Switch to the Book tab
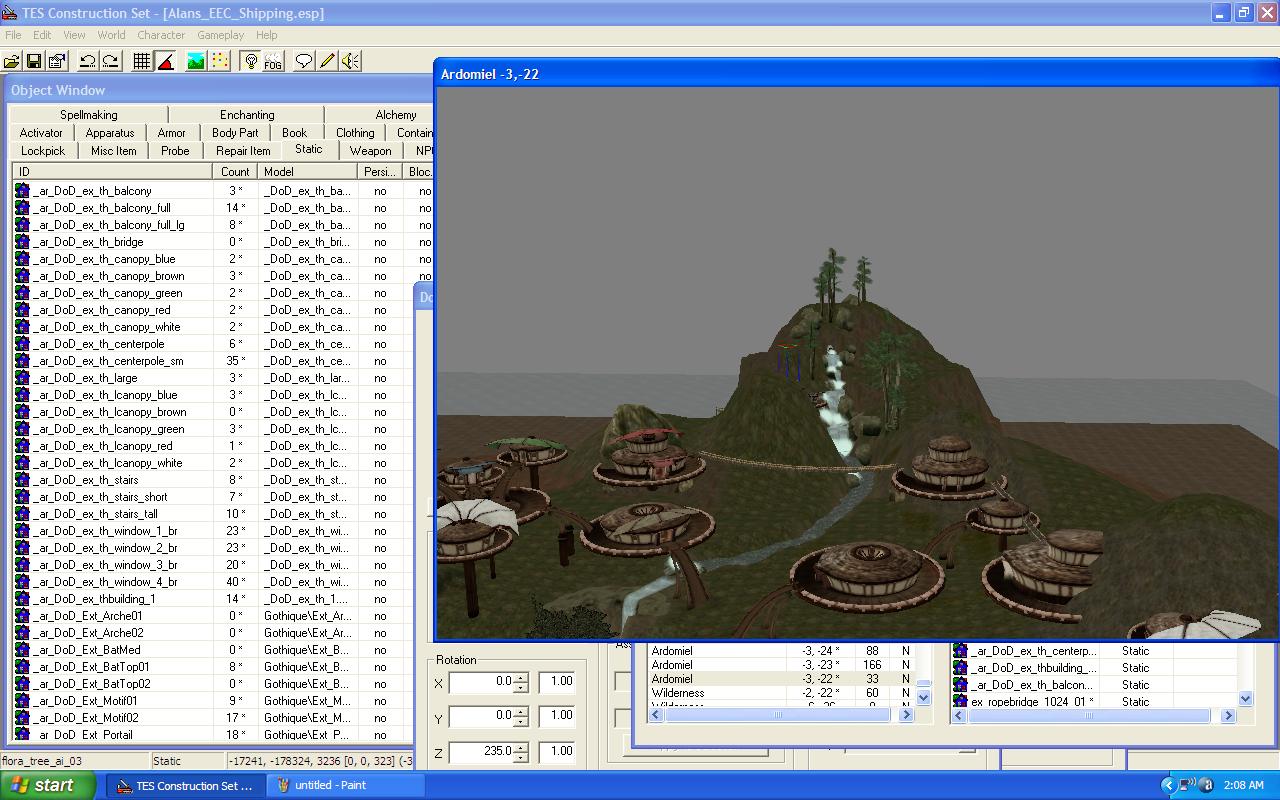Image resolution: width=1280 pixels, height=800 pixels. (x=295, y=133)
